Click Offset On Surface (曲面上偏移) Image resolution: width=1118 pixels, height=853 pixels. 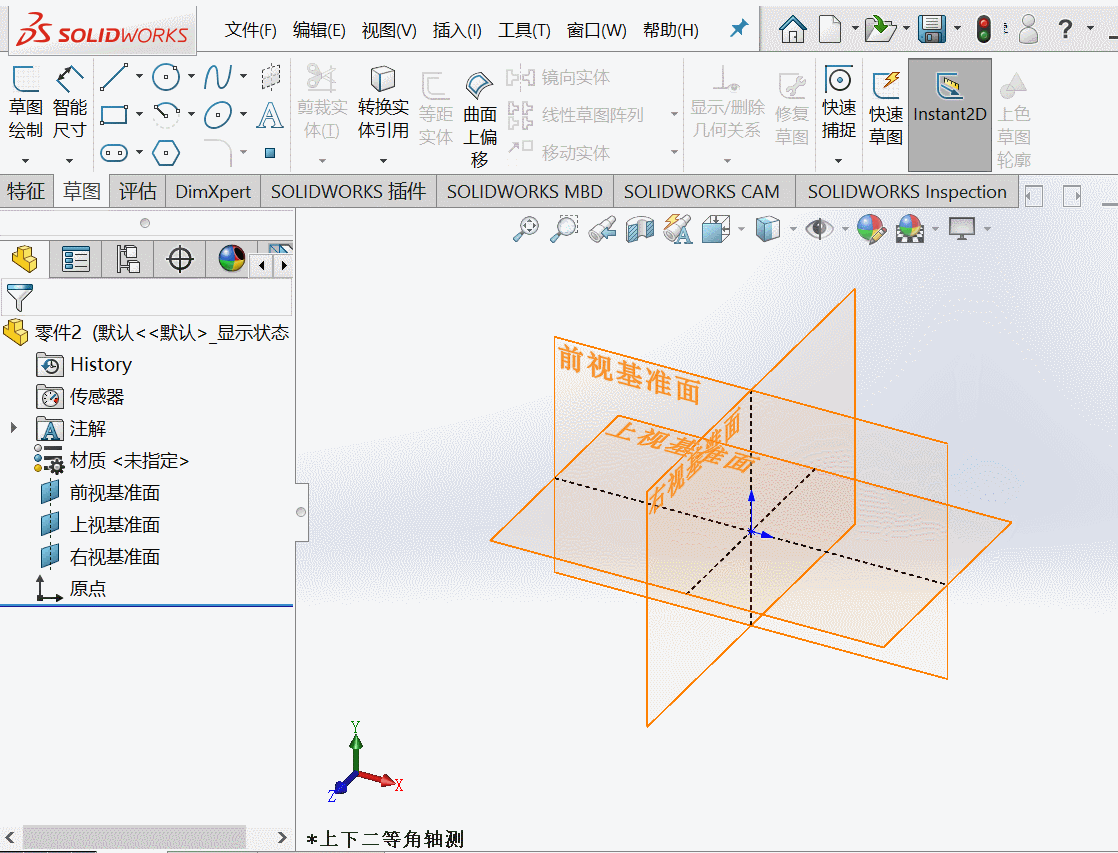point(480,119)
